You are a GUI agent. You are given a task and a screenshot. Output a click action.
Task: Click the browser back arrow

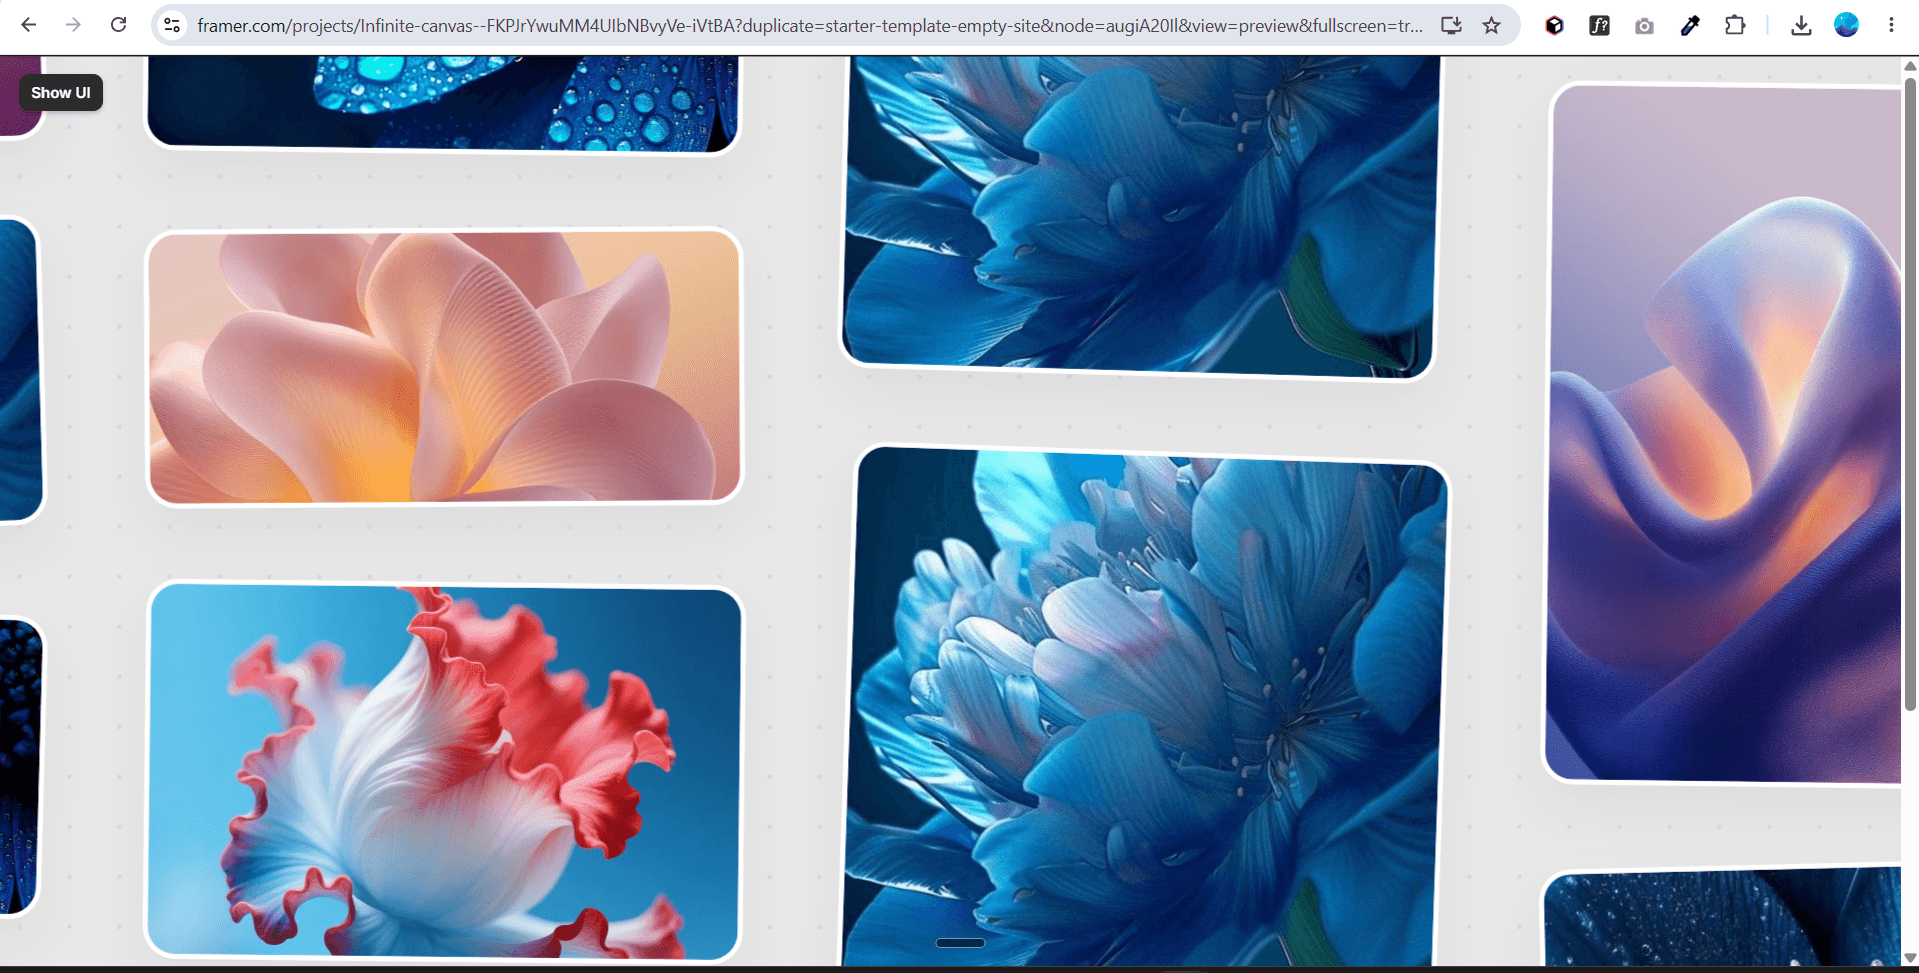[x=29, y=25]
